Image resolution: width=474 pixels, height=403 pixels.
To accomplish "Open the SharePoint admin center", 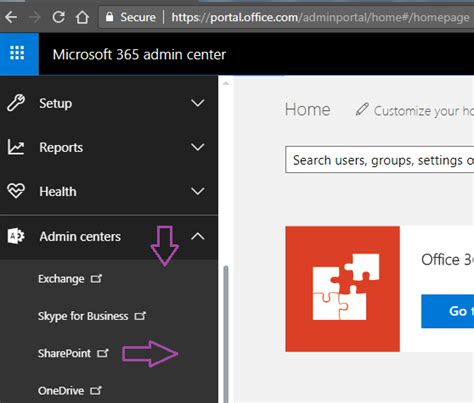I will [64, 353].
